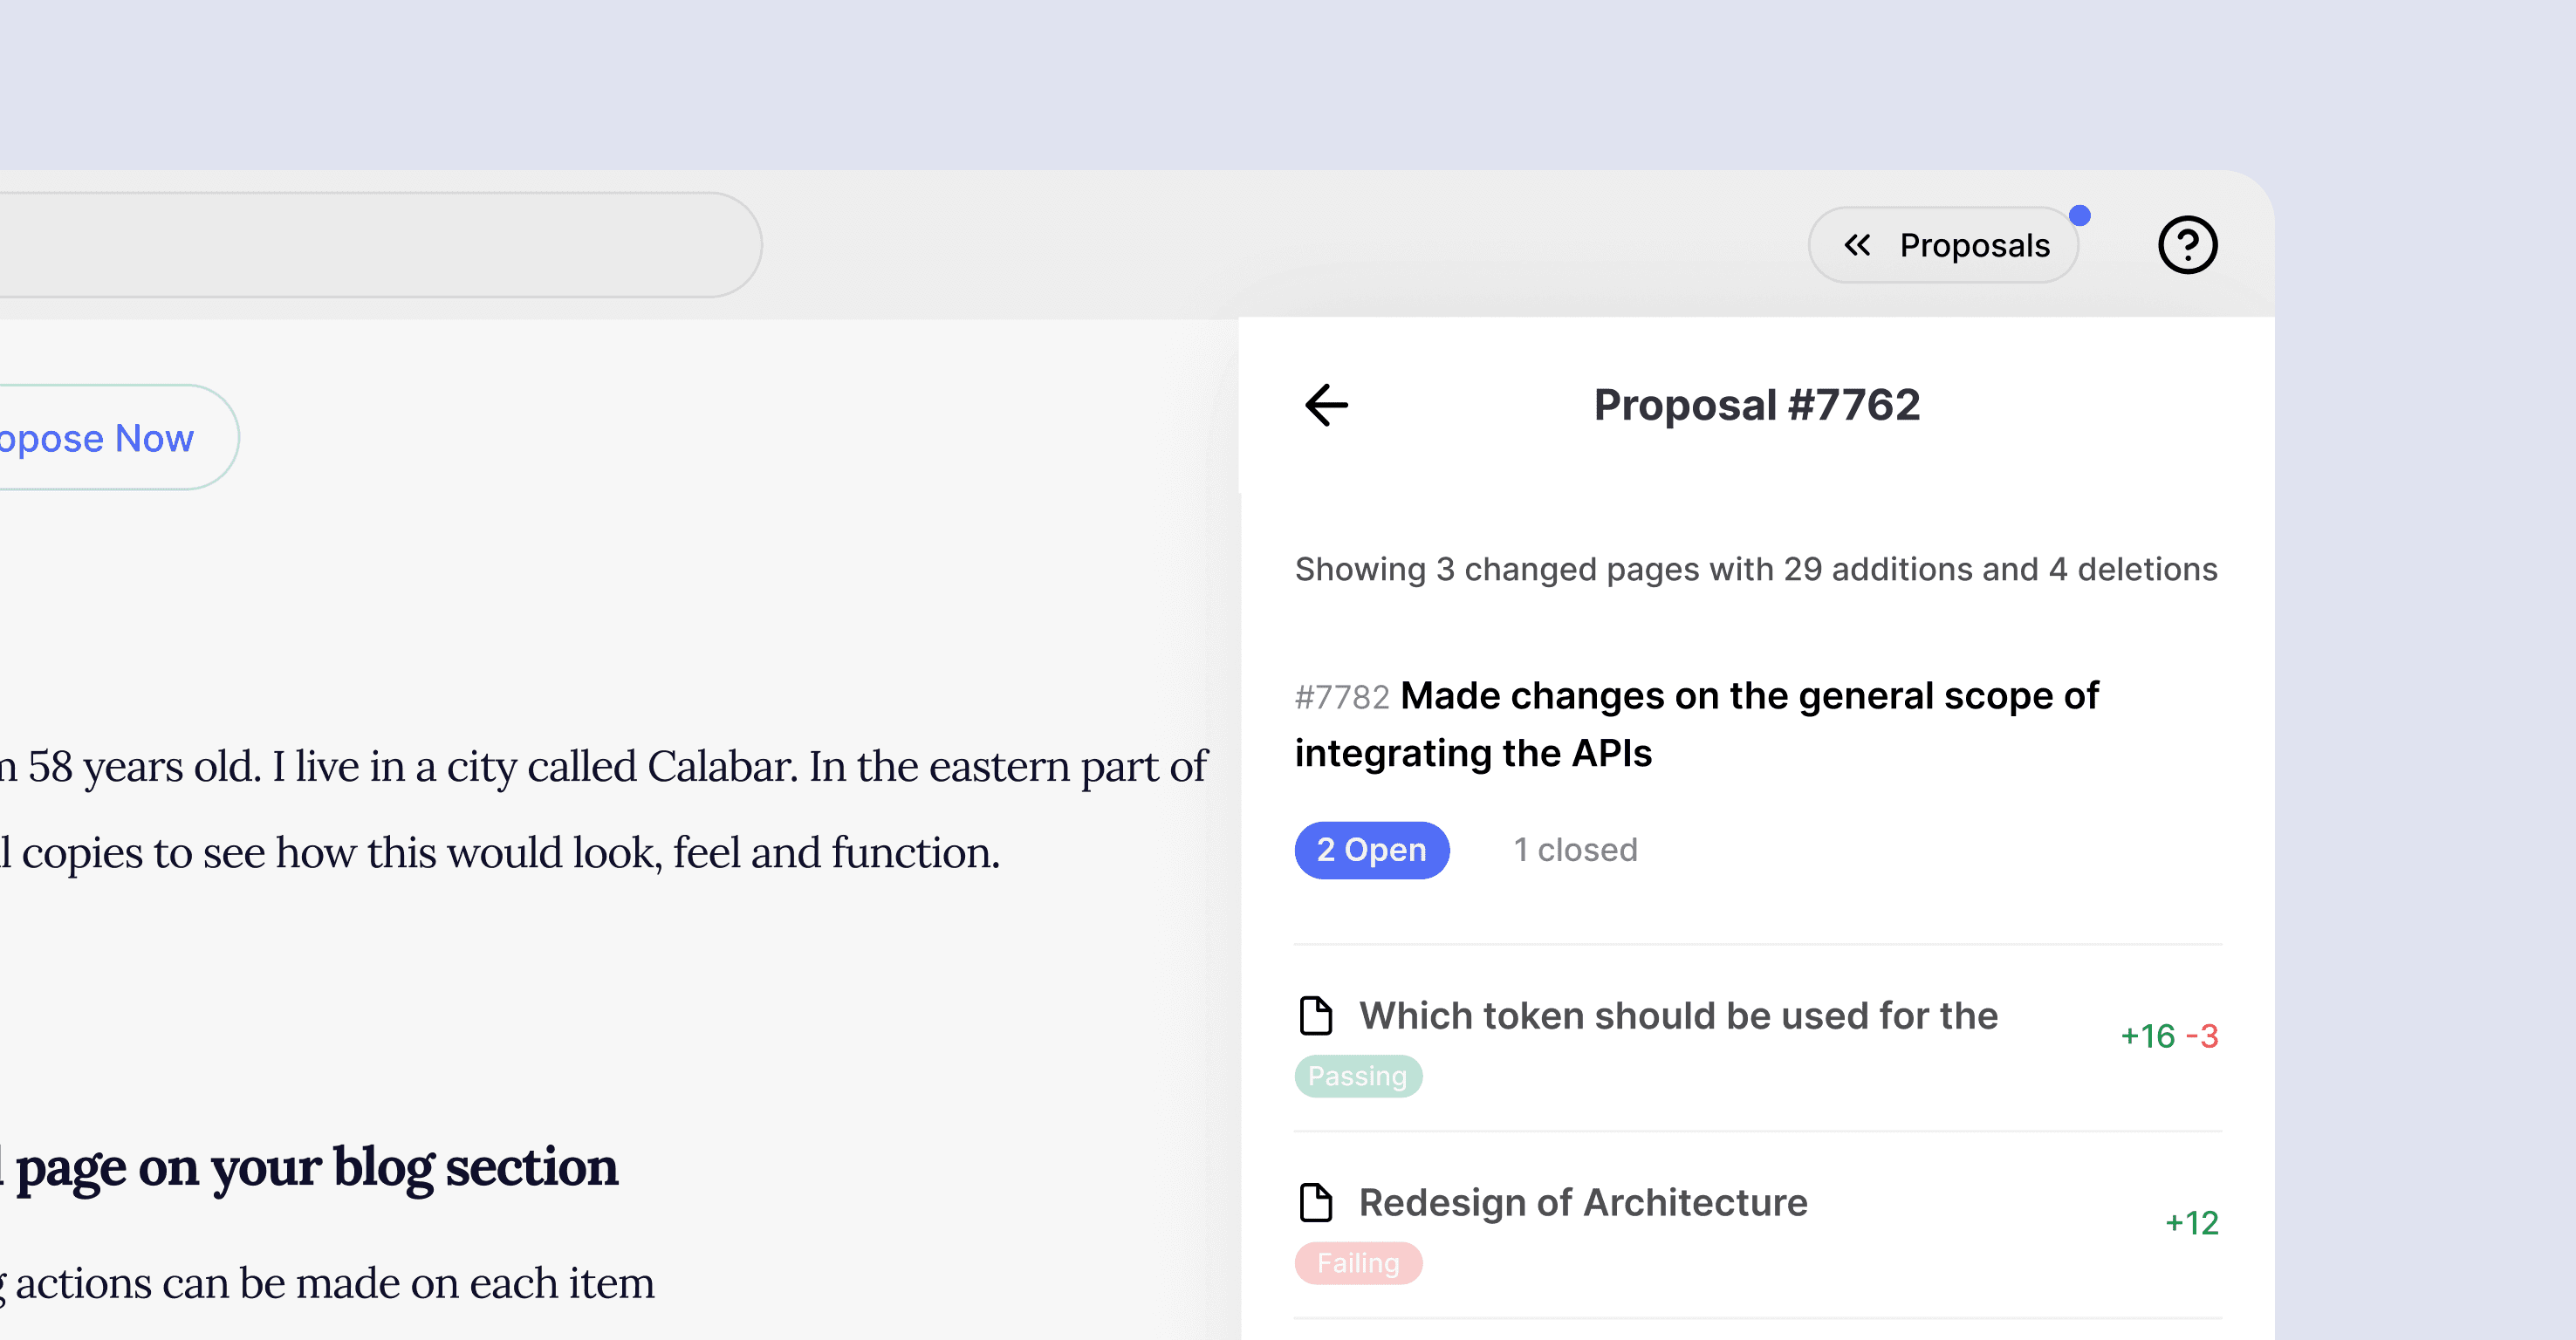Open the Redesign of Architecture page
Viewport: 2576px width, 1340px height.
click(x=1582, y=1203)
